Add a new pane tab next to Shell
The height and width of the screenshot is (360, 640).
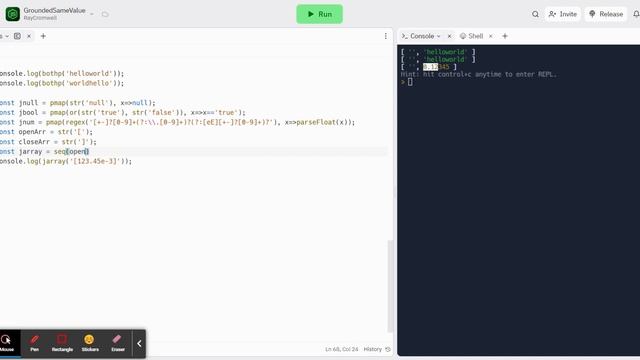point(505,36)
